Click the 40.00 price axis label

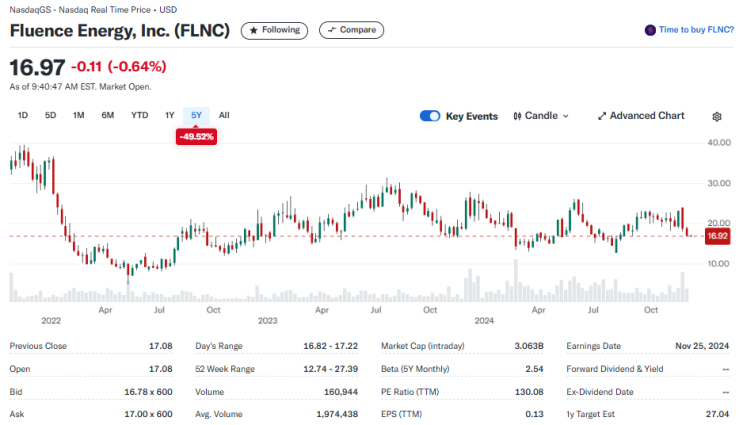tap(719, 143)
